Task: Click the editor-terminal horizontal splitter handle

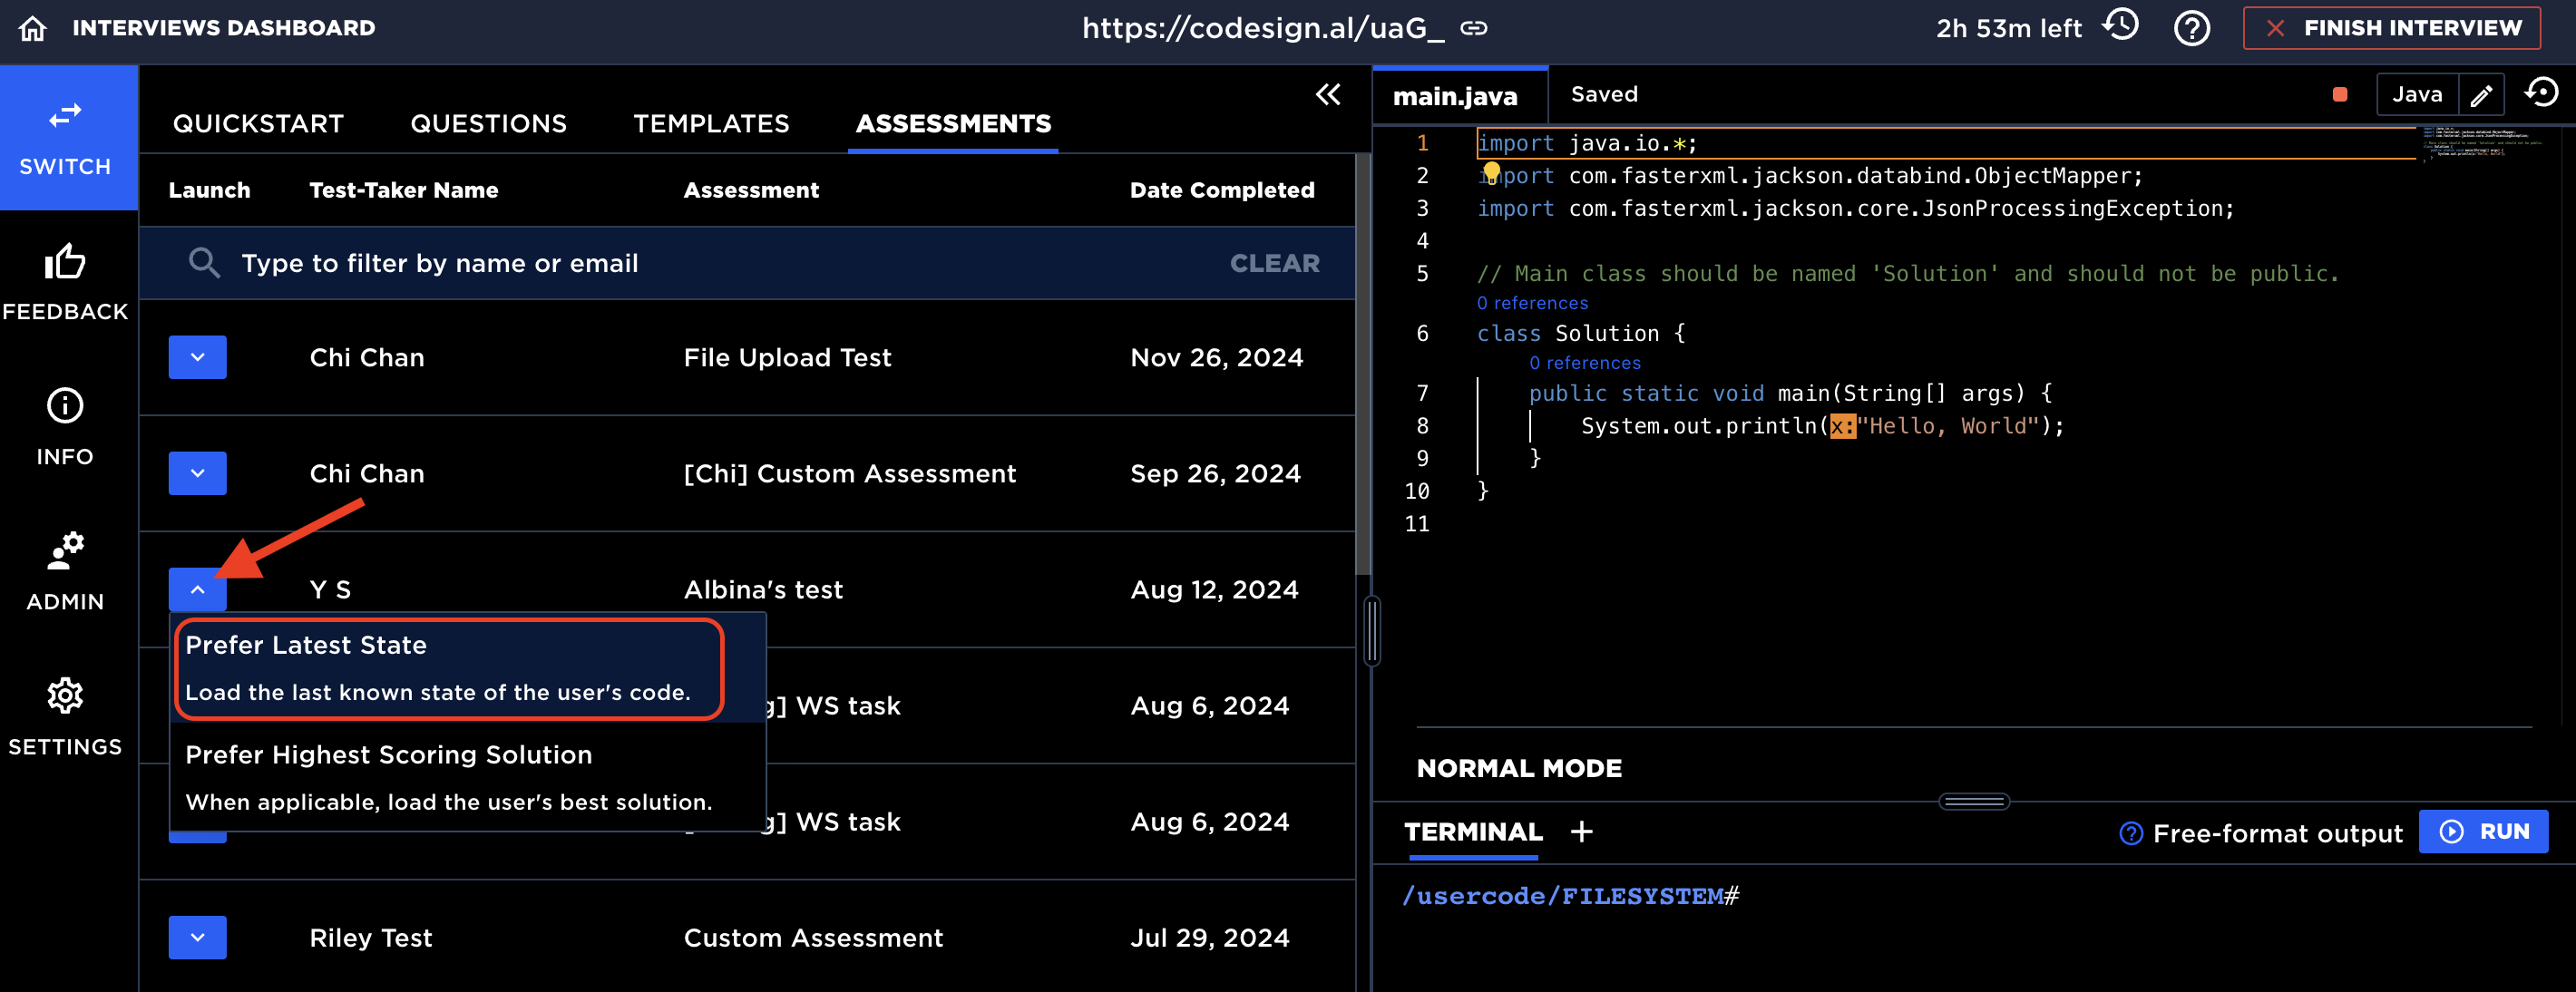Action: click(1974, 801)
